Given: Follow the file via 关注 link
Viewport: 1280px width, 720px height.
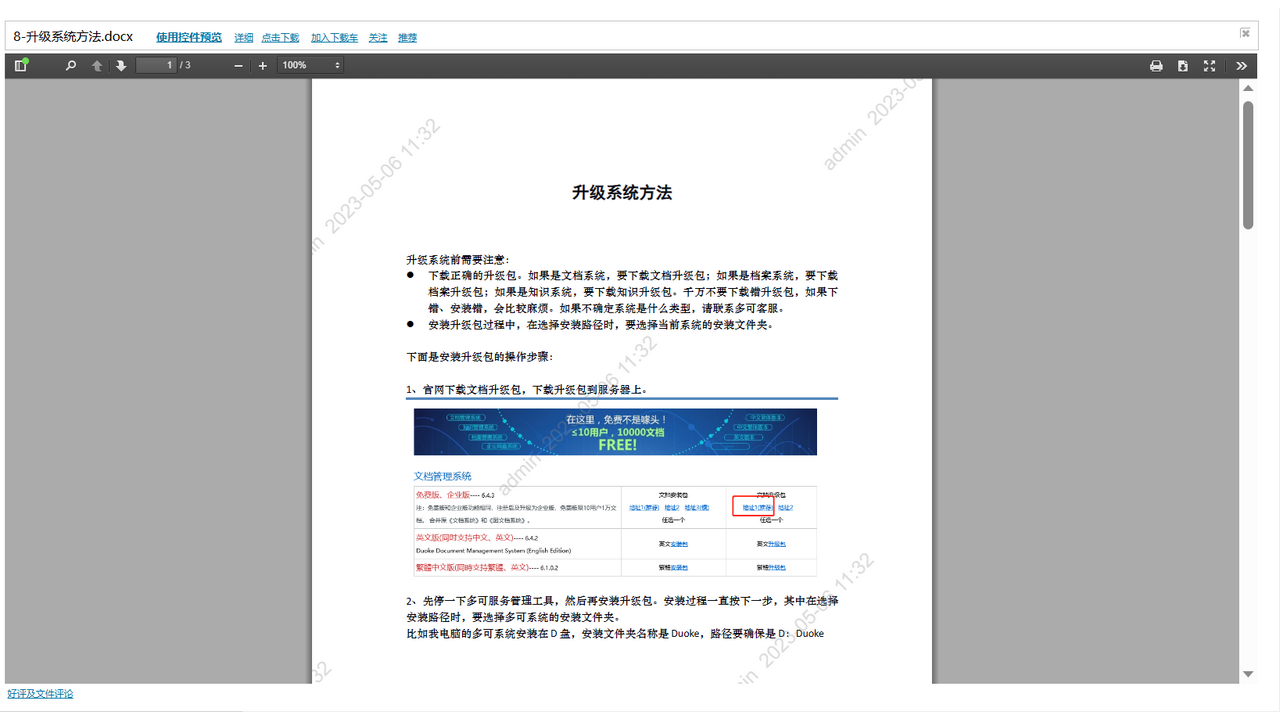Looking at the screenshot, I should point(377,37).
